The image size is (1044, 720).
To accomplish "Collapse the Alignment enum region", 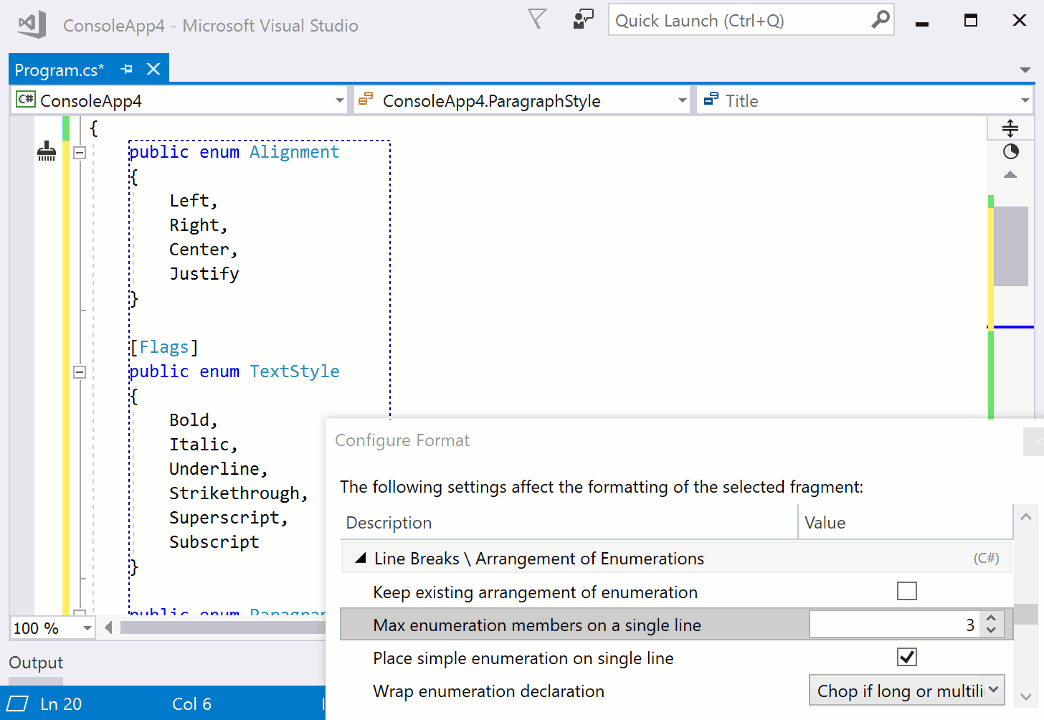I will pos(79,151).
